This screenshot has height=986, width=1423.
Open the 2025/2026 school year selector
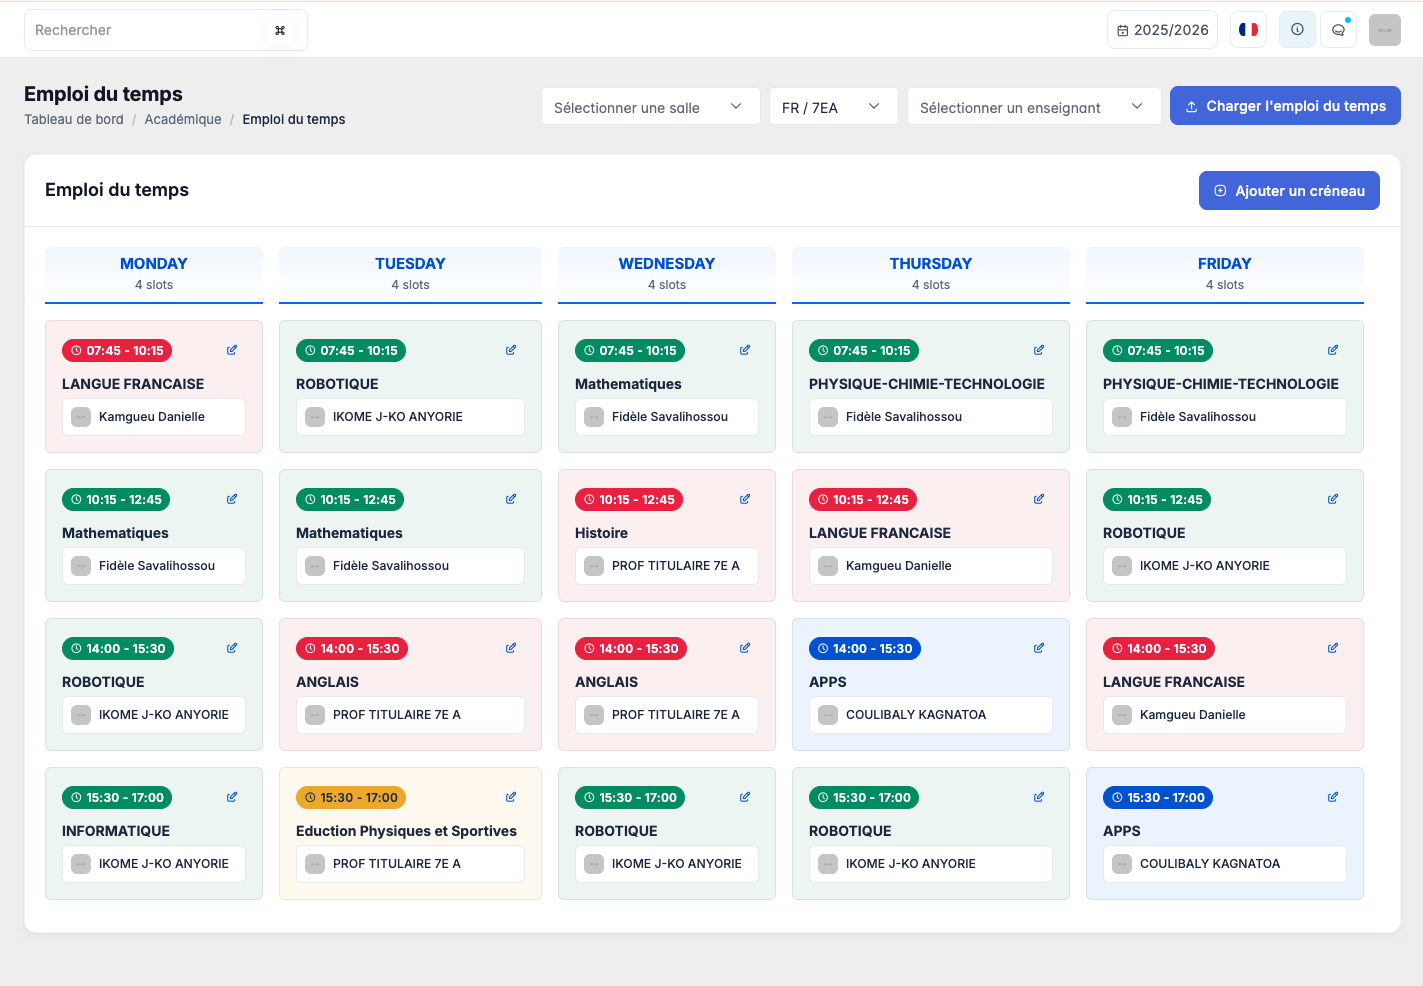click(1162, 30)
